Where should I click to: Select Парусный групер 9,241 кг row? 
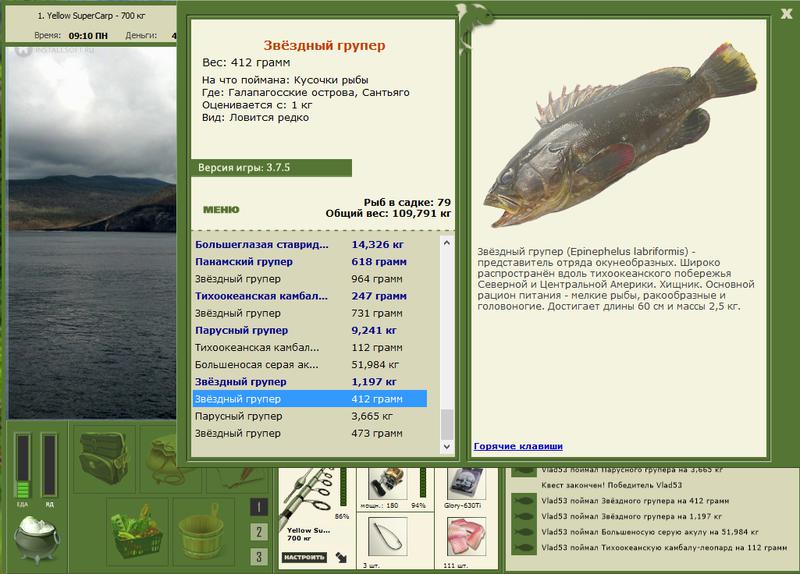(x=310, y=331)
